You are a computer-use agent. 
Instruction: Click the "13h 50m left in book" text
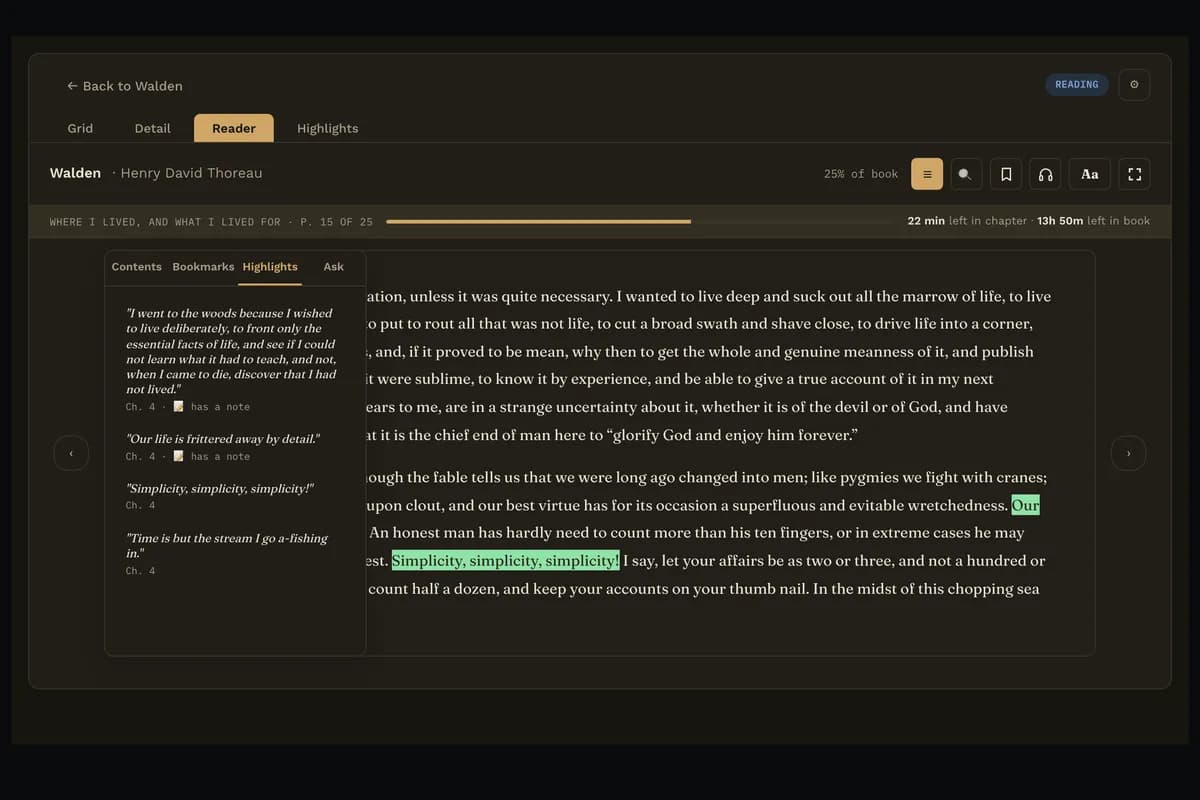click(1094, 221)
